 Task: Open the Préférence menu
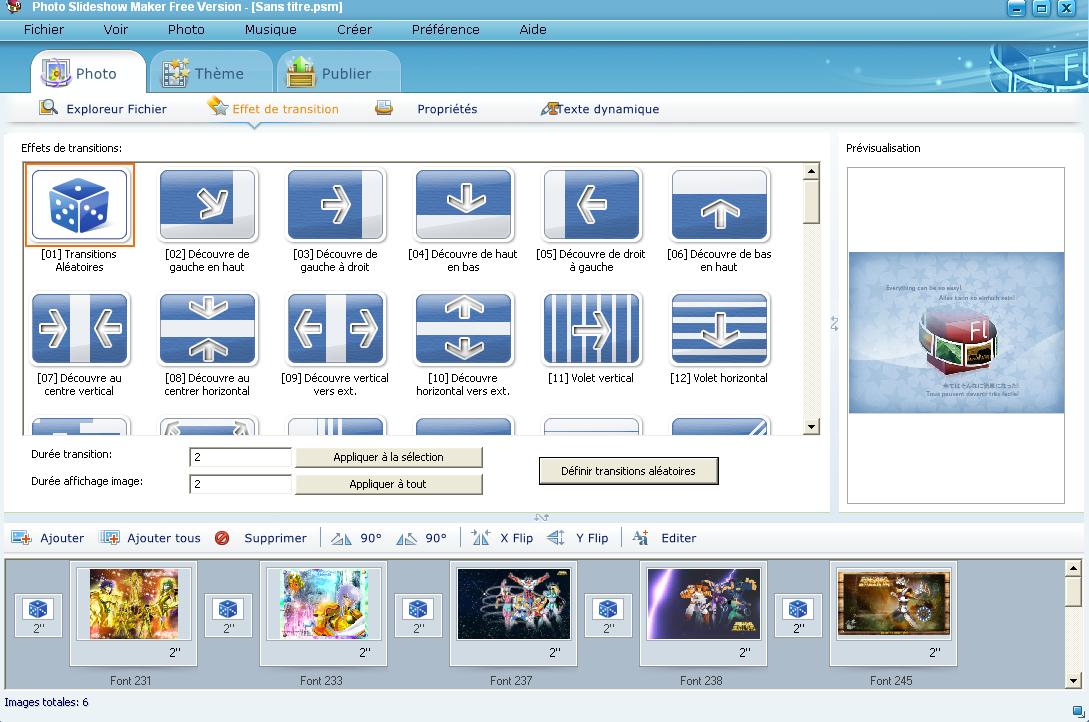tap(445, 29)
